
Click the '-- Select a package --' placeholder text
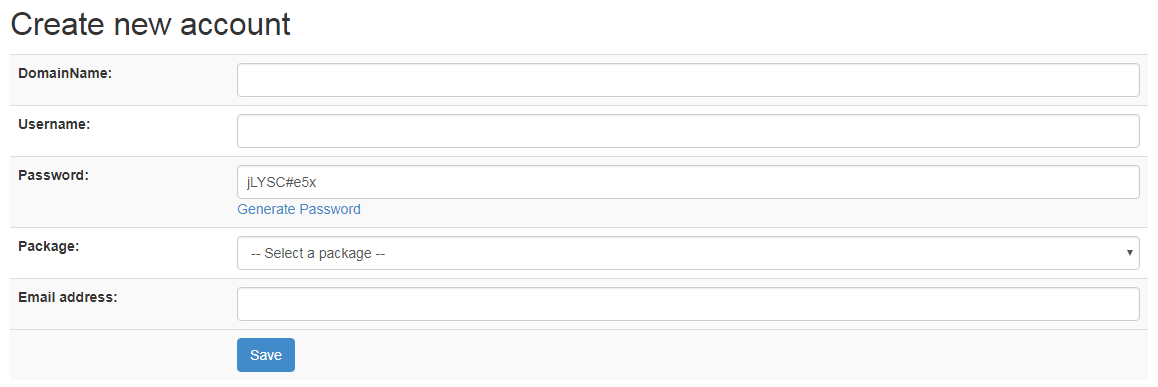tap(318, 253)
